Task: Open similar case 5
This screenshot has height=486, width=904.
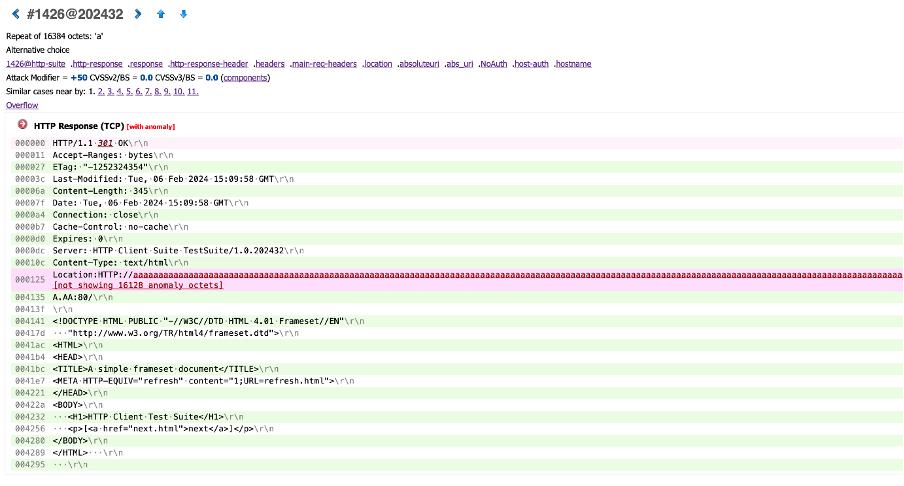Action: [x=129, y=92]
